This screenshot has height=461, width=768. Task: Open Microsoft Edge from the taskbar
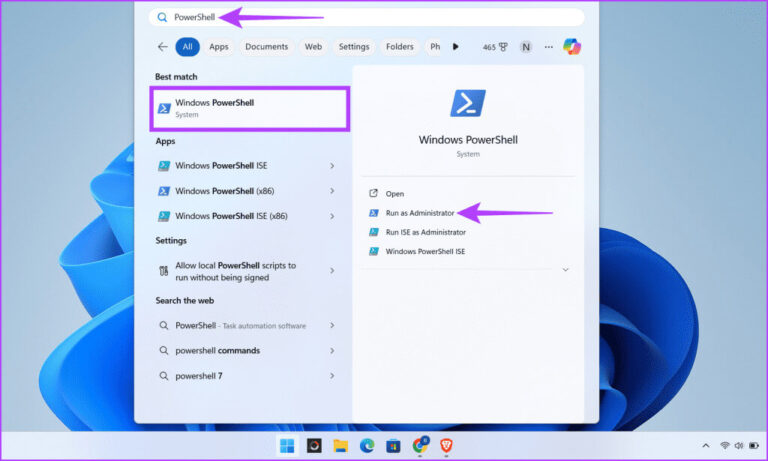(366, 445)
